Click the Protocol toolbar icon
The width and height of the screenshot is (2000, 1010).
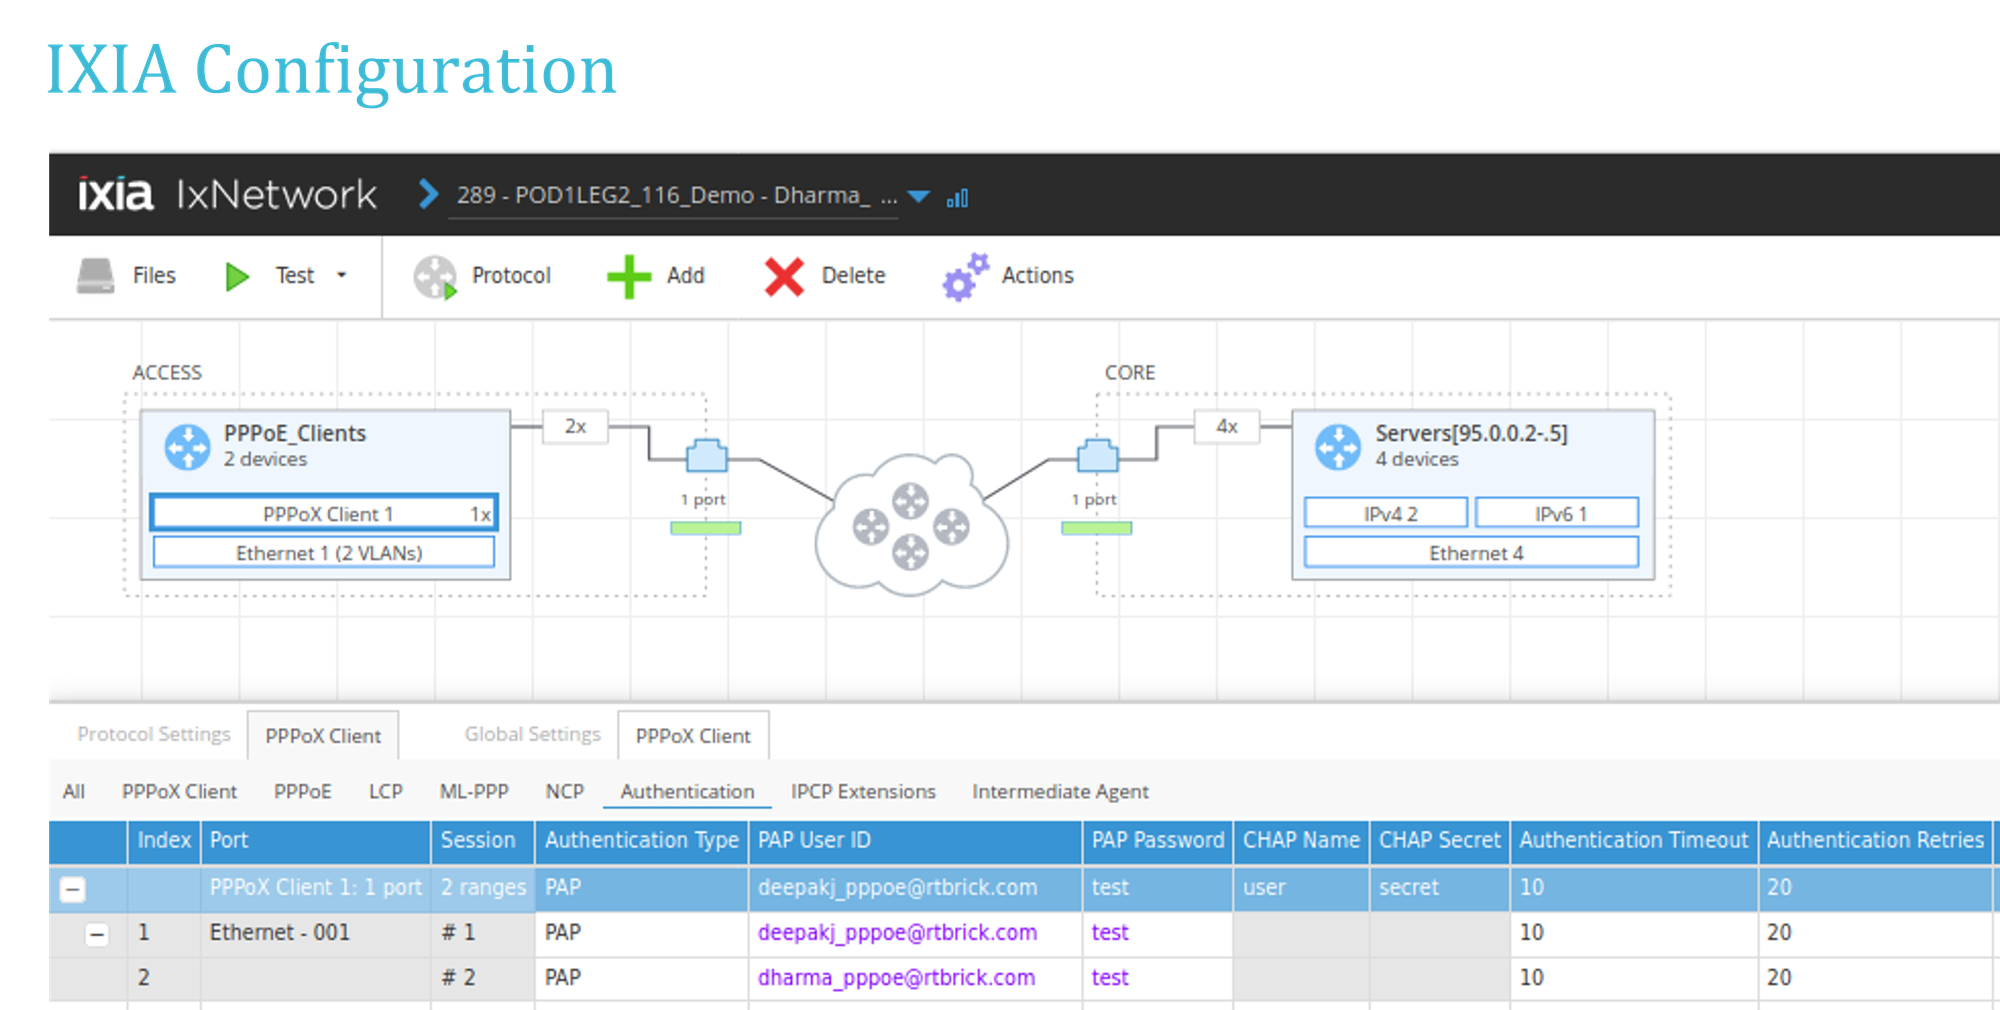pos(435,277)
